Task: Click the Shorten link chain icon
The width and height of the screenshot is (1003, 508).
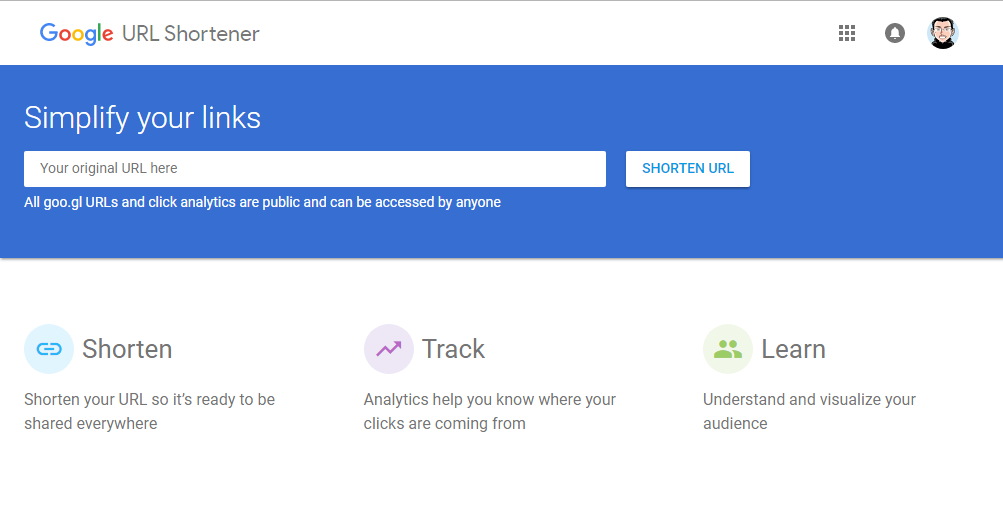Action: coord(49,349)
